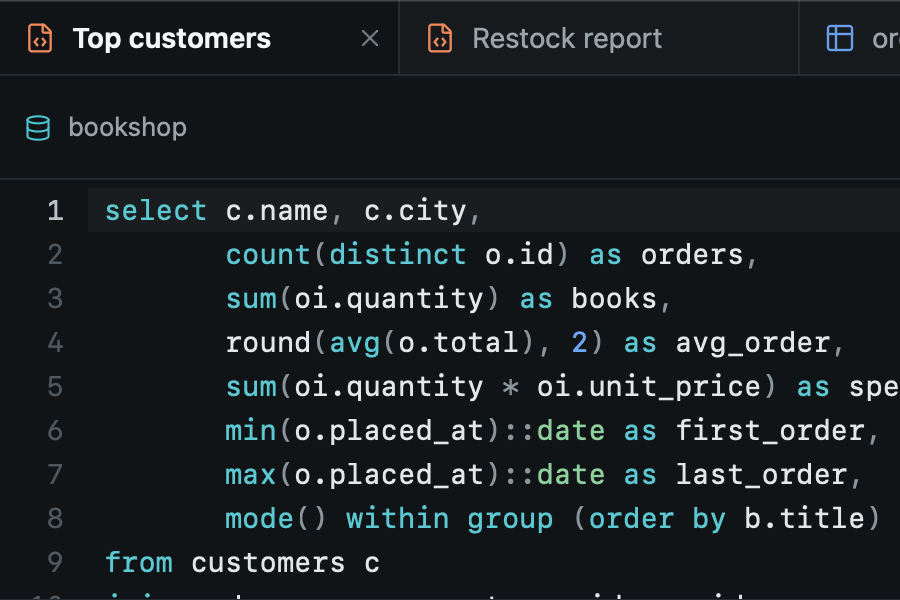This screenshot has width=900, height=600.
Task: Click 'c.name' on line 1
Action: click(277, 211)
